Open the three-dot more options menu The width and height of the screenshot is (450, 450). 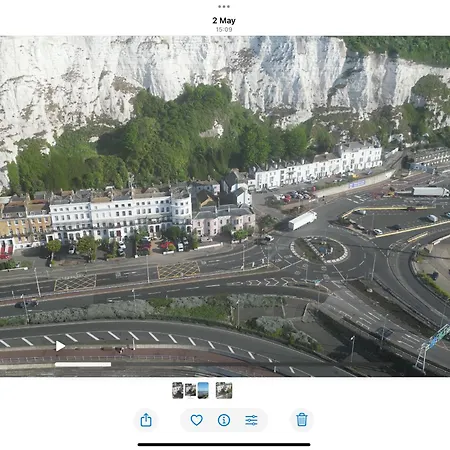pos(224,6)
